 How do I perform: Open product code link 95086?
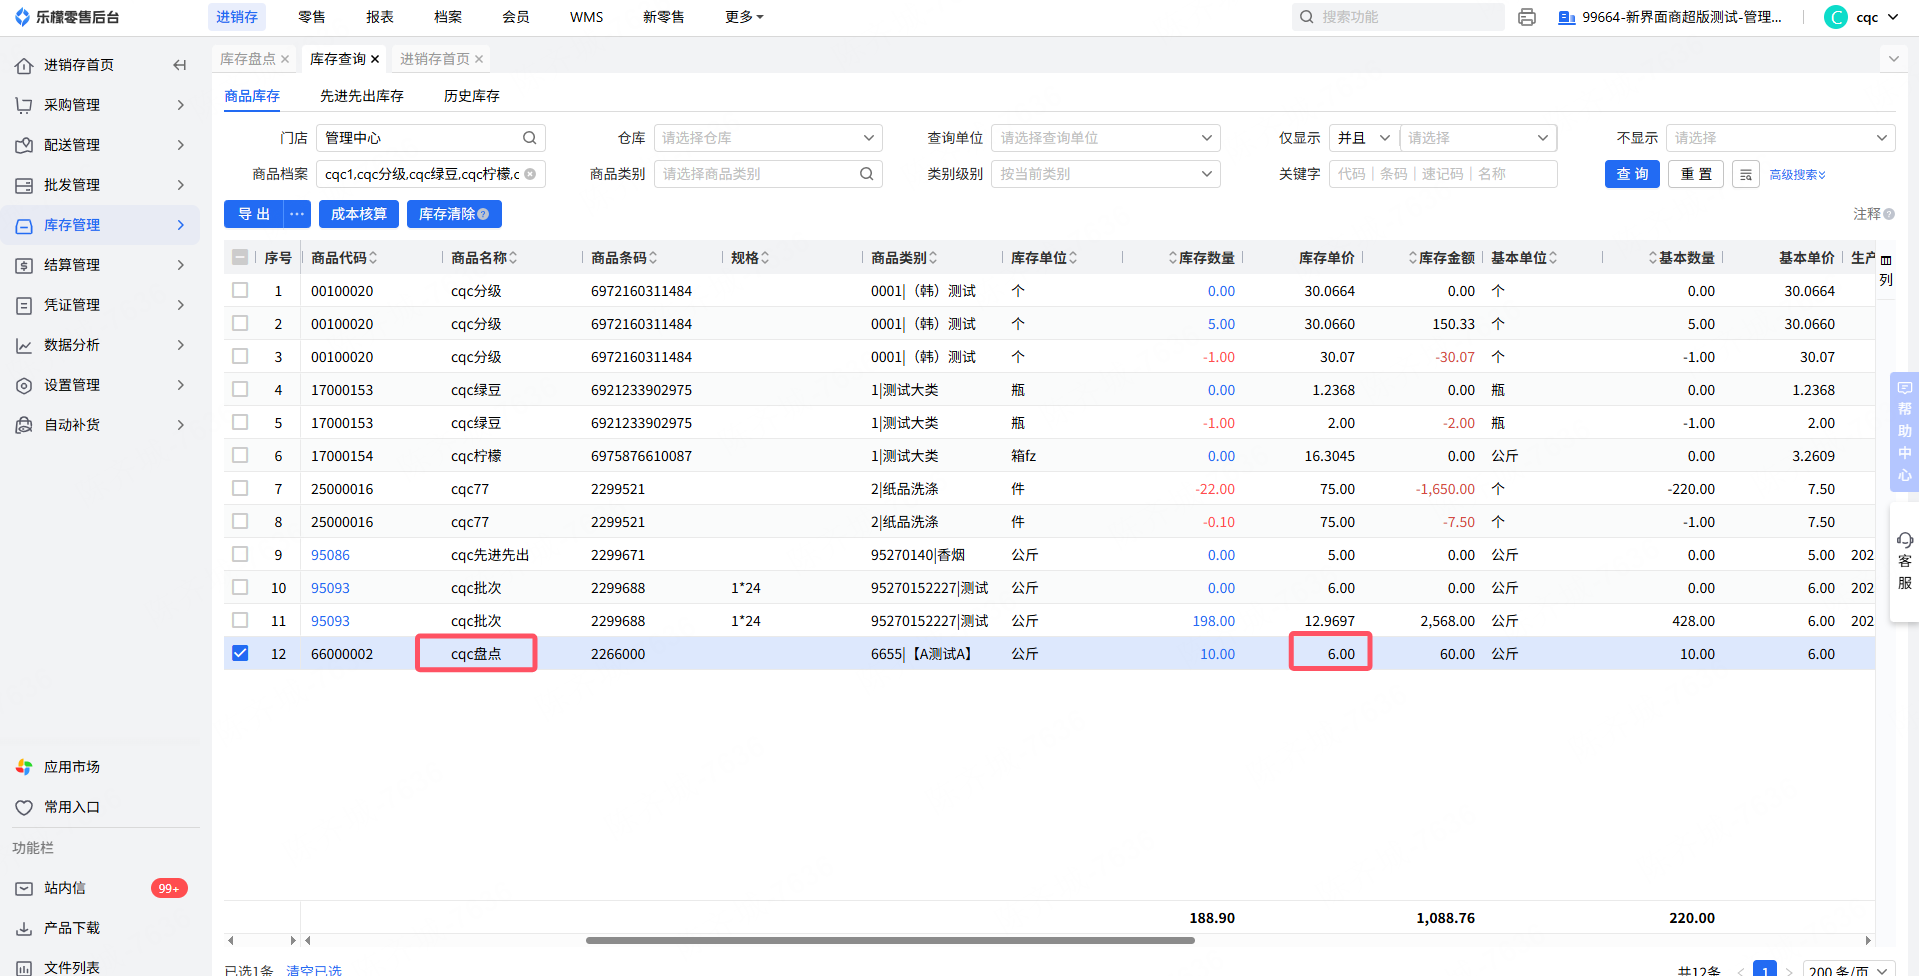[330, 555]
